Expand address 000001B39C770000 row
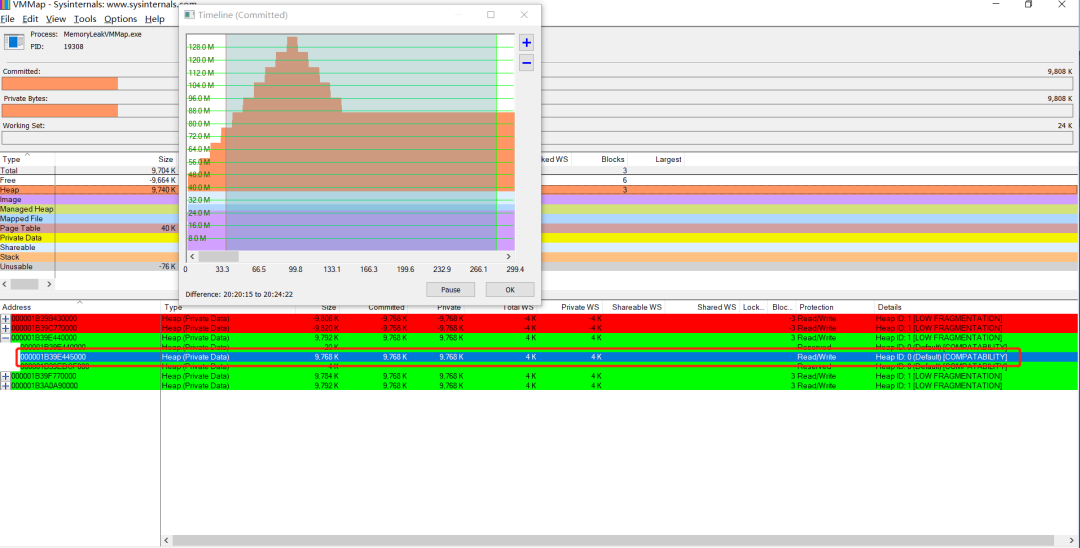The image size is (1080, 548). point(6,328)
